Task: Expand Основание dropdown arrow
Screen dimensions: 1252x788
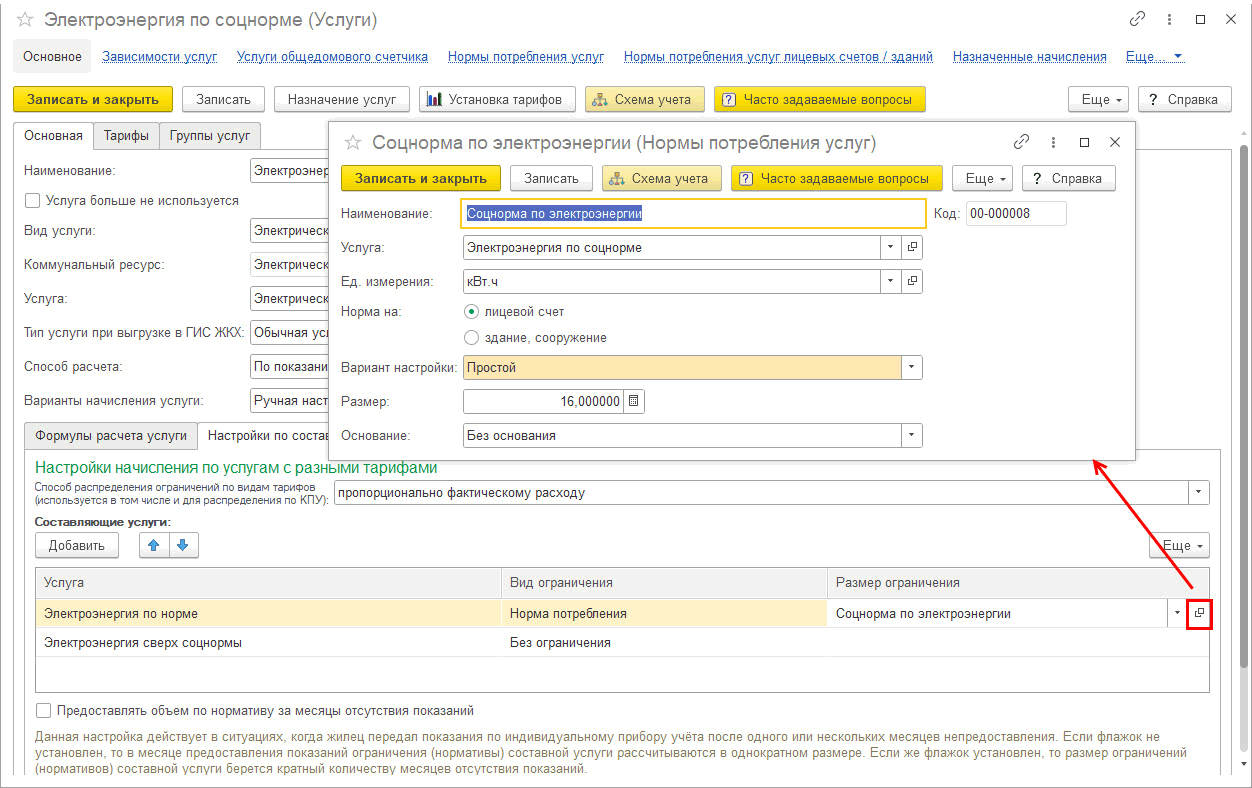Action: click(x=912, y=436)
